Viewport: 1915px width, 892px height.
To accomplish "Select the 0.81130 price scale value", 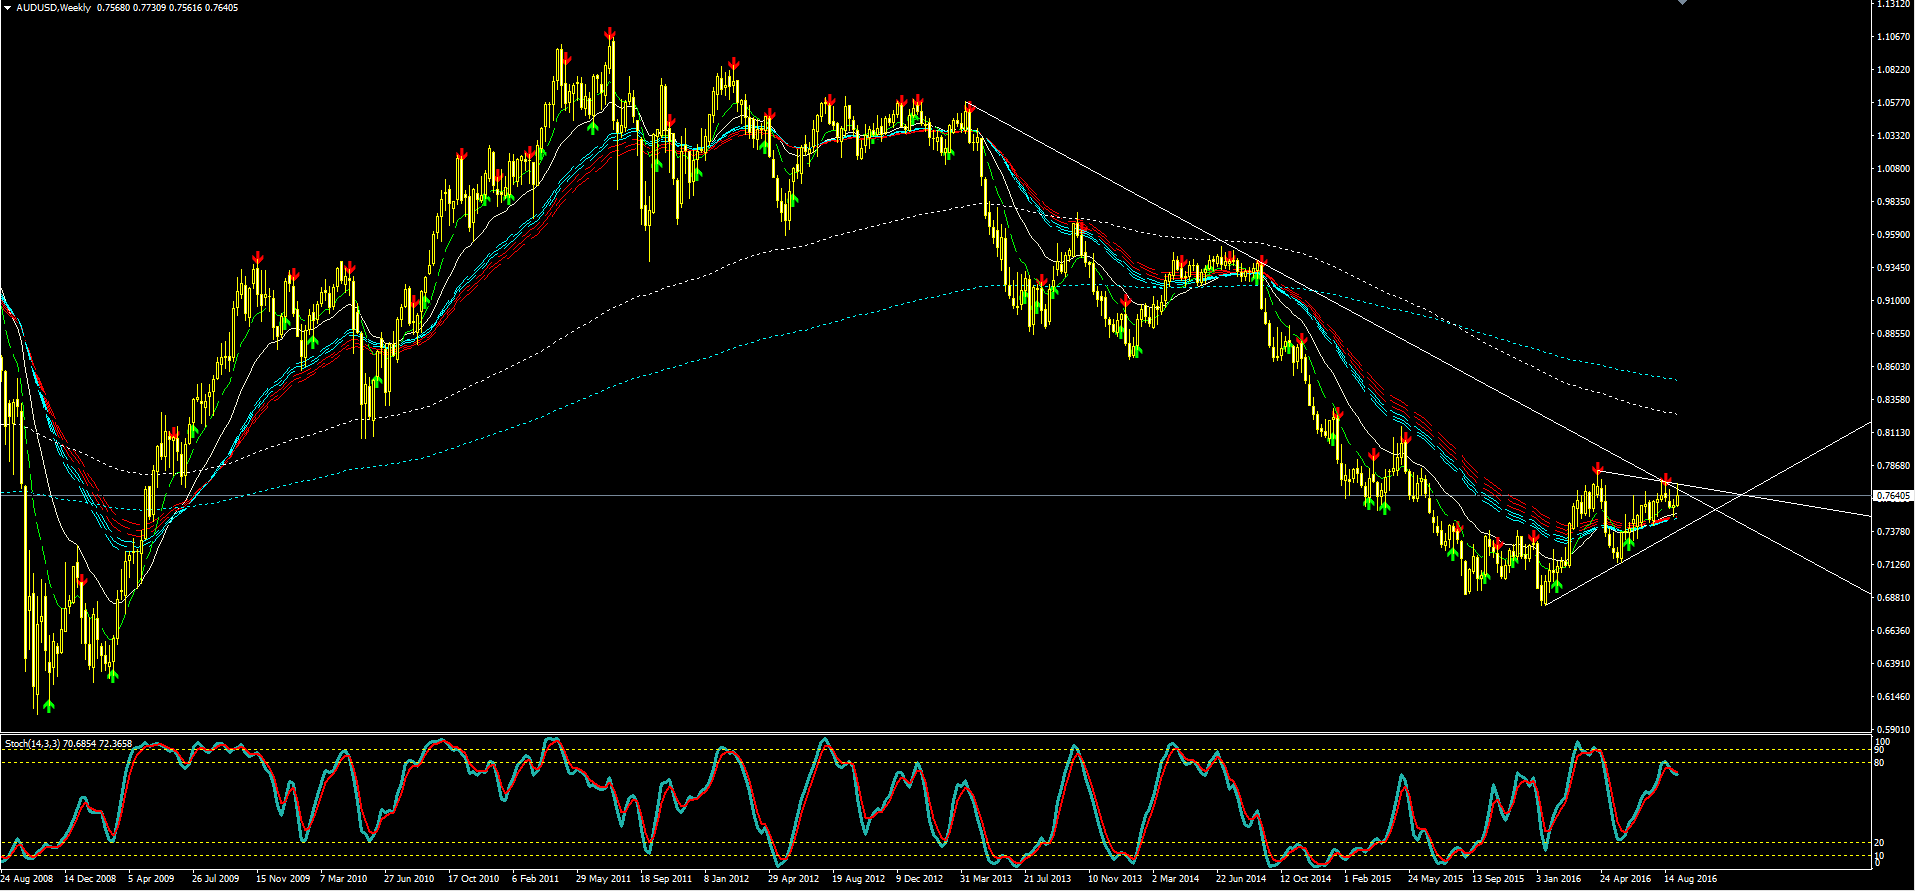I will [1894, 433].
